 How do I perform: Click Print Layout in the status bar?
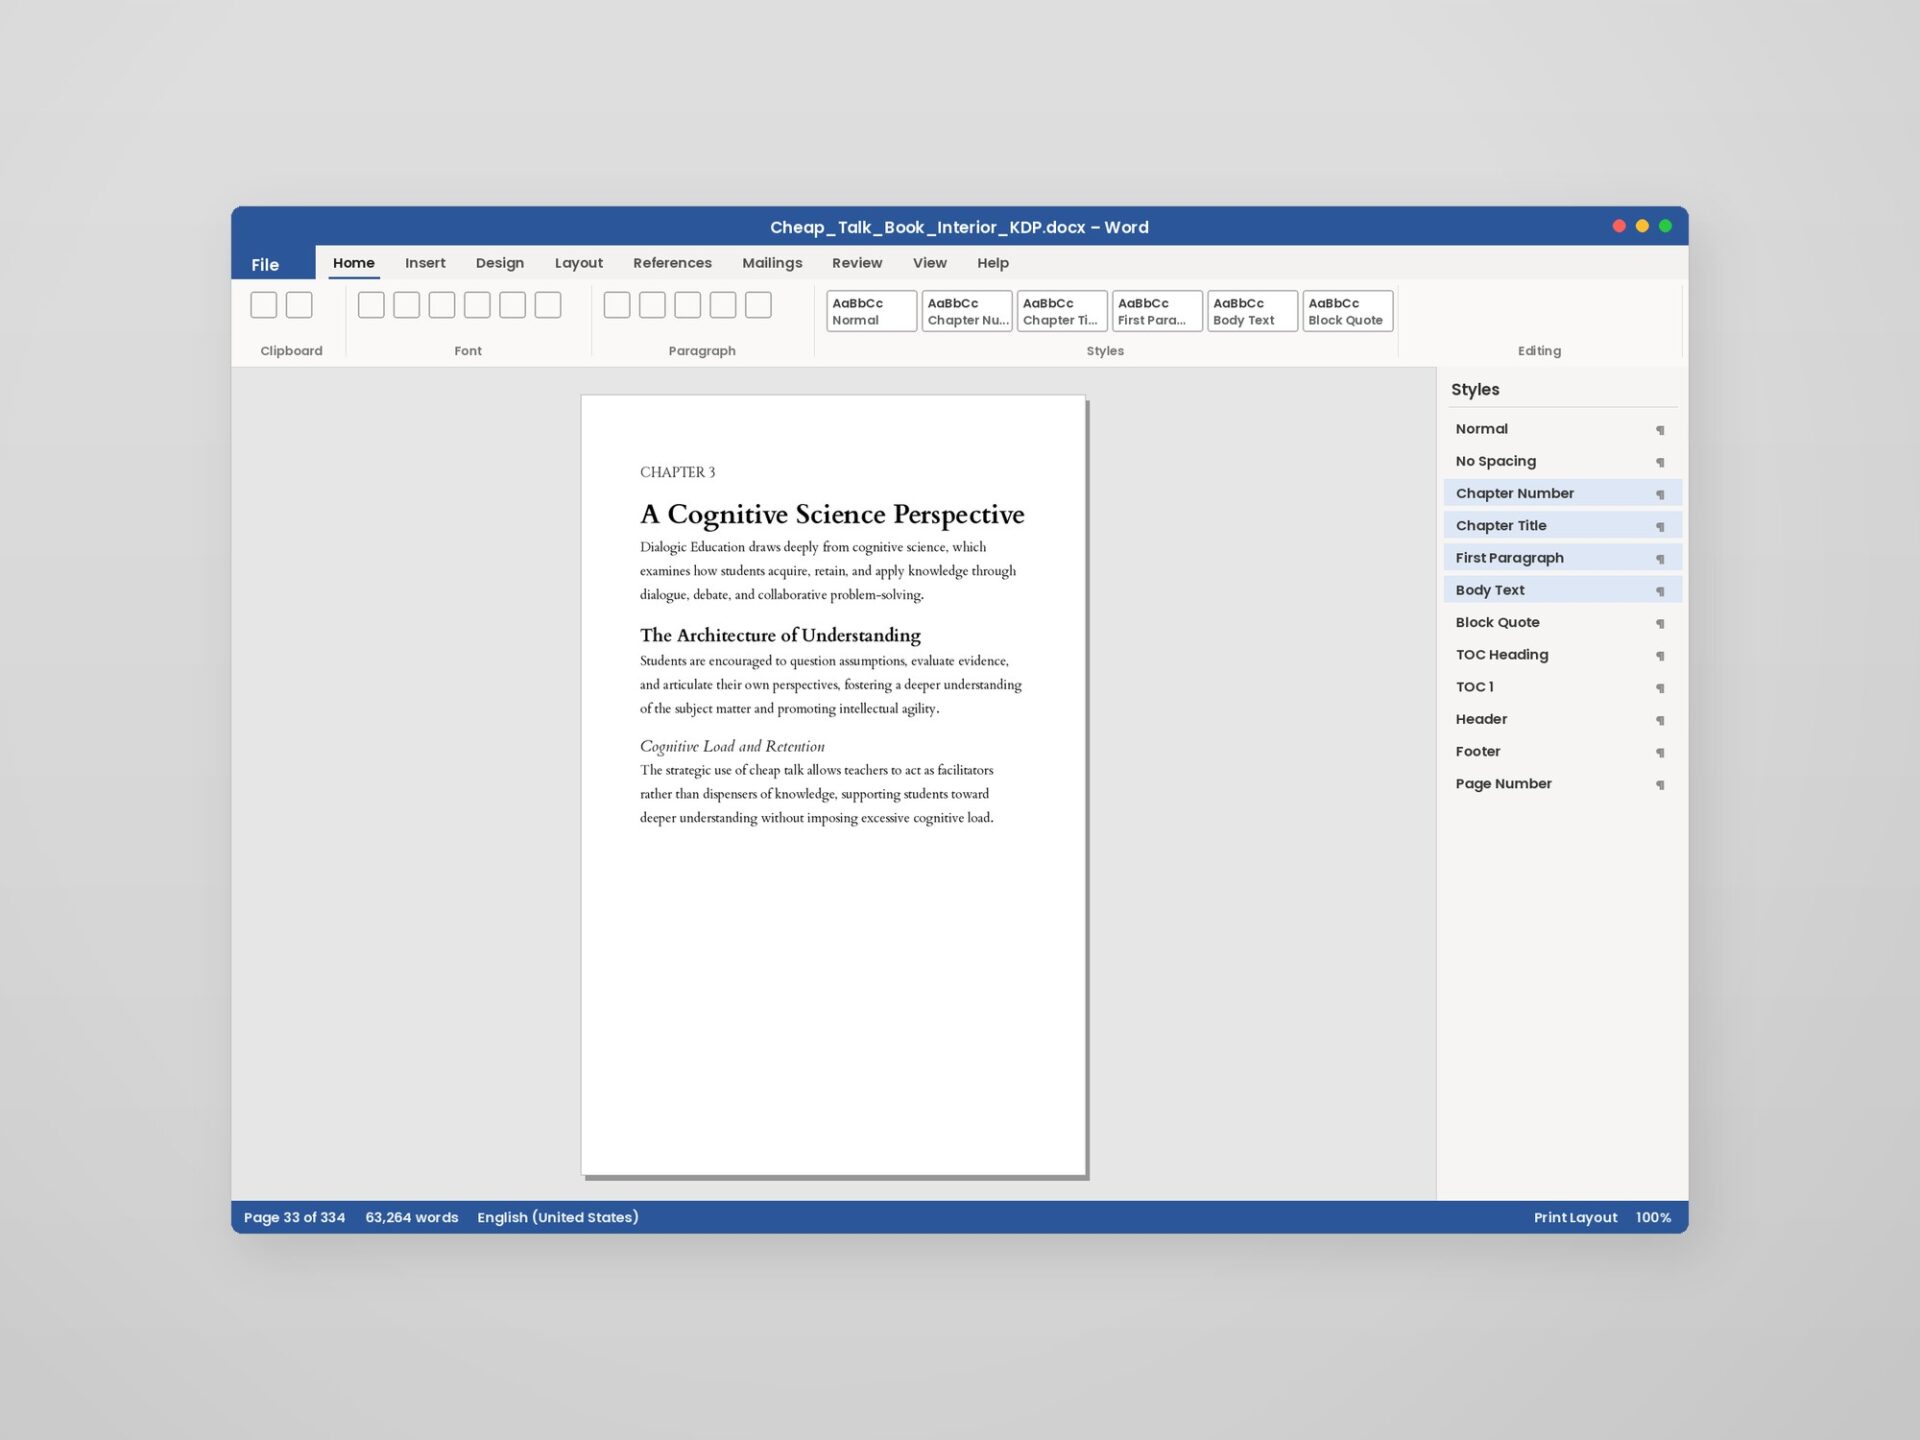1575,1217
